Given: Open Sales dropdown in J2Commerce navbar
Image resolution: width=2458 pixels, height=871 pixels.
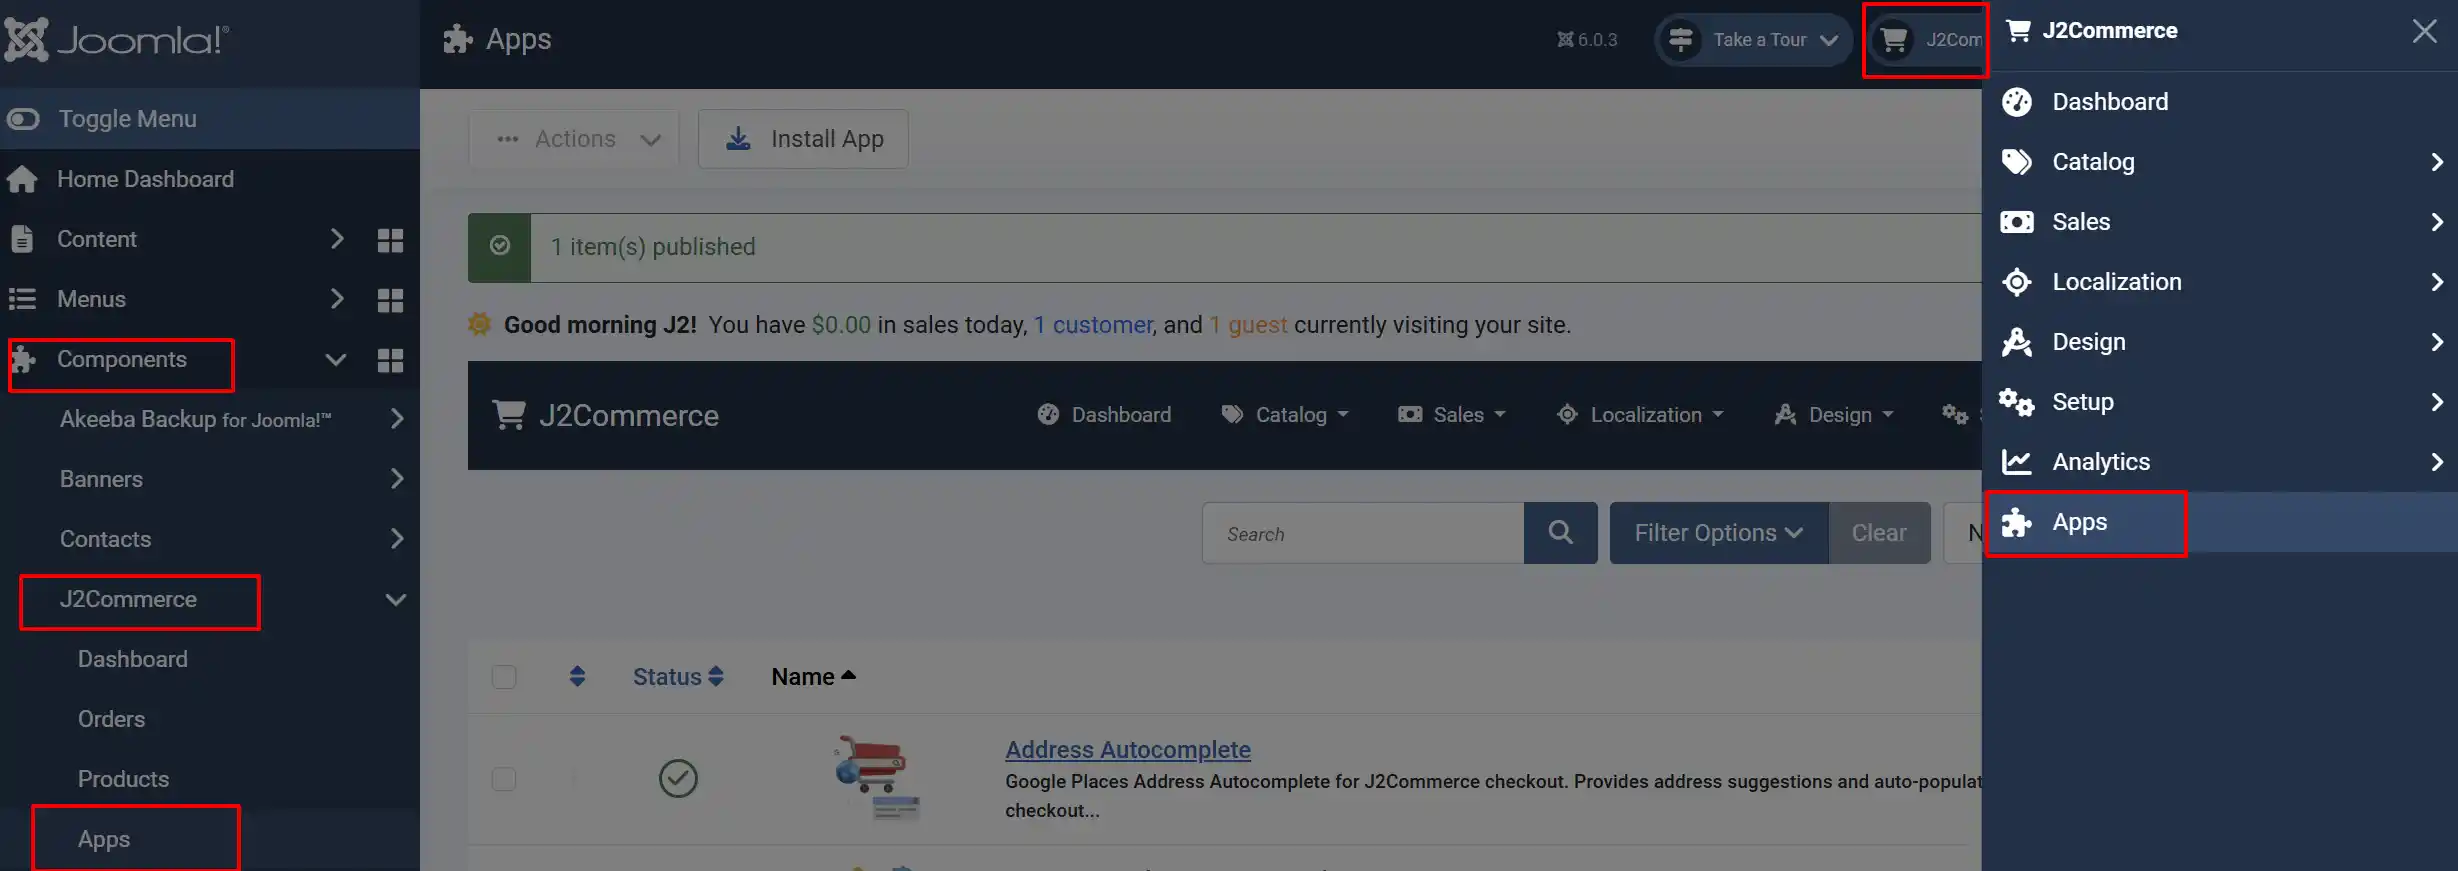Looking at the screenshot, I should tap(1452, 415).
